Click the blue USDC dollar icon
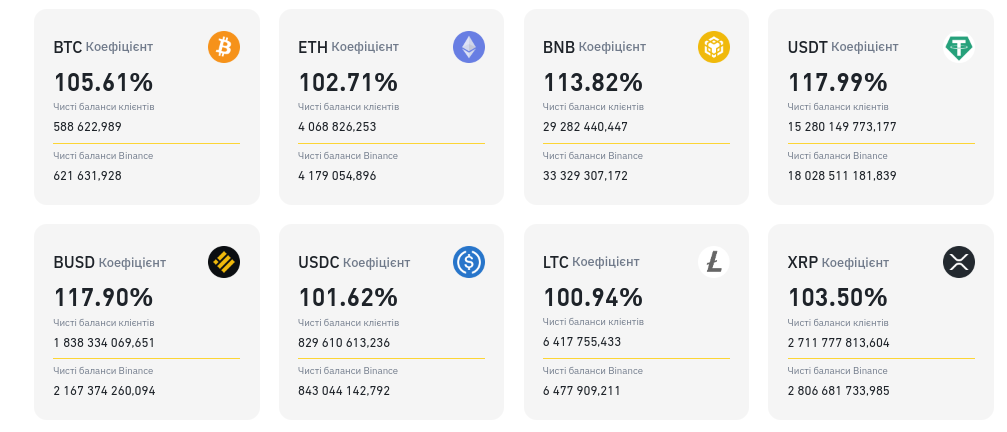The height and width of the screenshot is (432, 1007). (x=469, y=262)
